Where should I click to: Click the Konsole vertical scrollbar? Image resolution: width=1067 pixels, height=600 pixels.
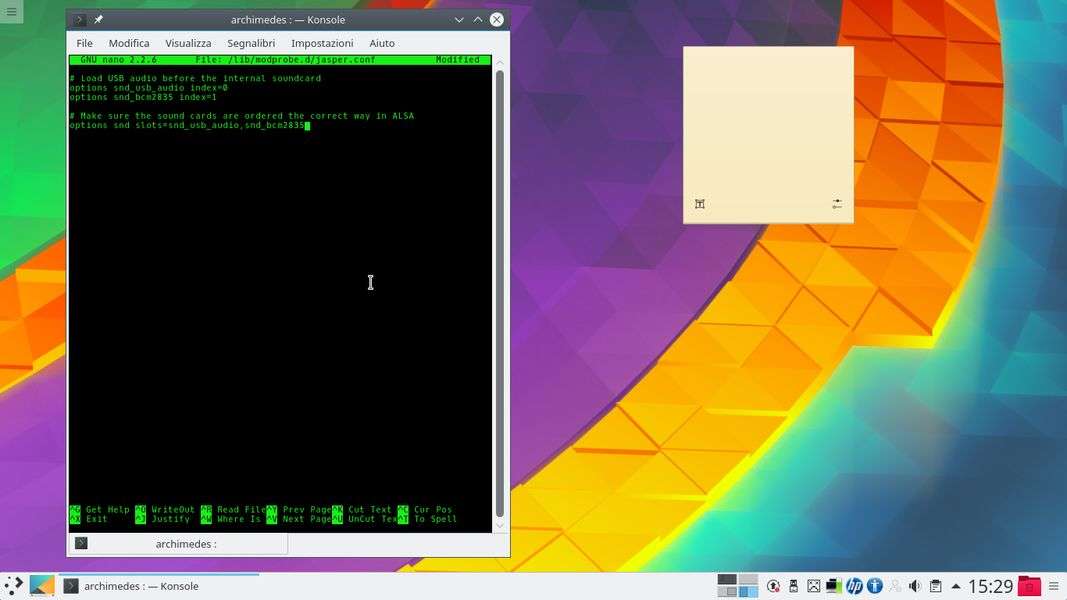click(x=500, y=290)
